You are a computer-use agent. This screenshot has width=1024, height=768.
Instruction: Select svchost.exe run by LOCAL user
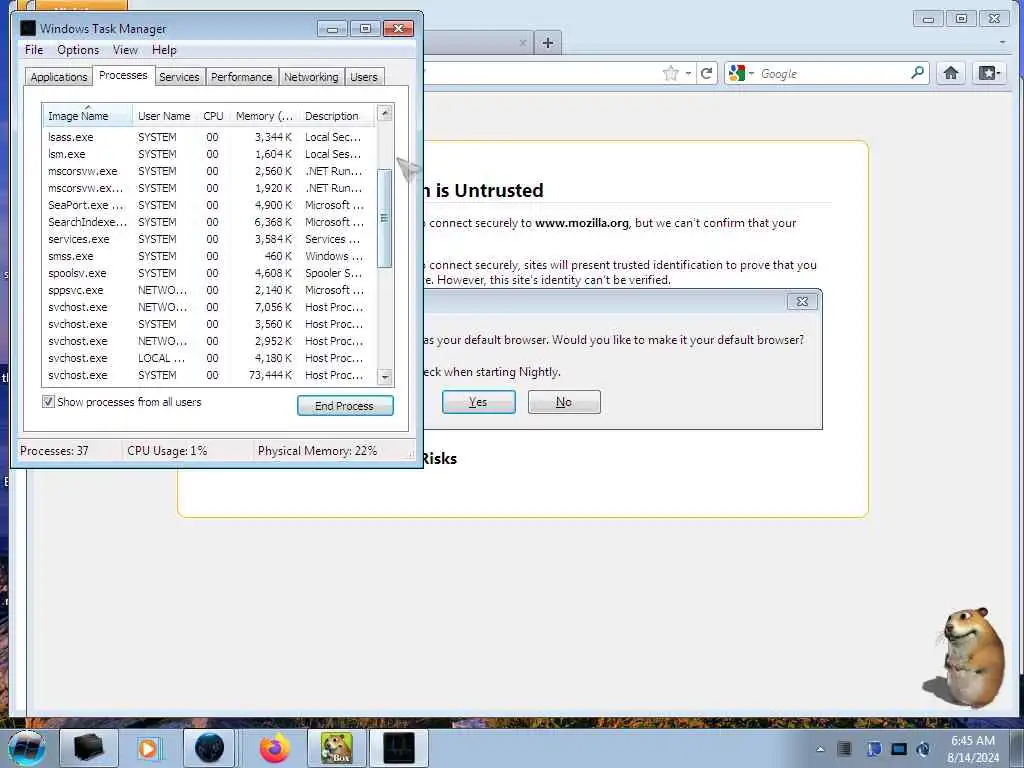click(209, 358)
